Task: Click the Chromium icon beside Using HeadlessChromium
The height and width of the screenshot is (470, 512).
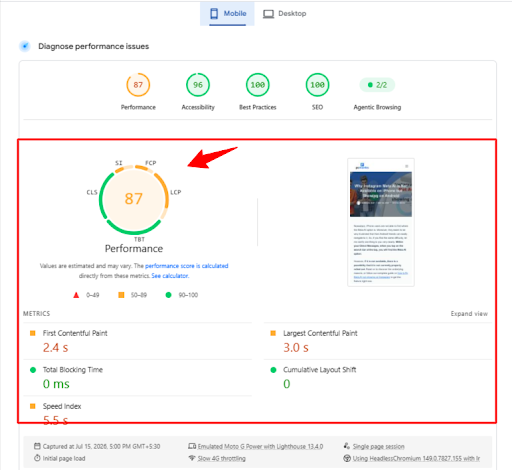Action: pyautogui.click(x=347, y=458)
